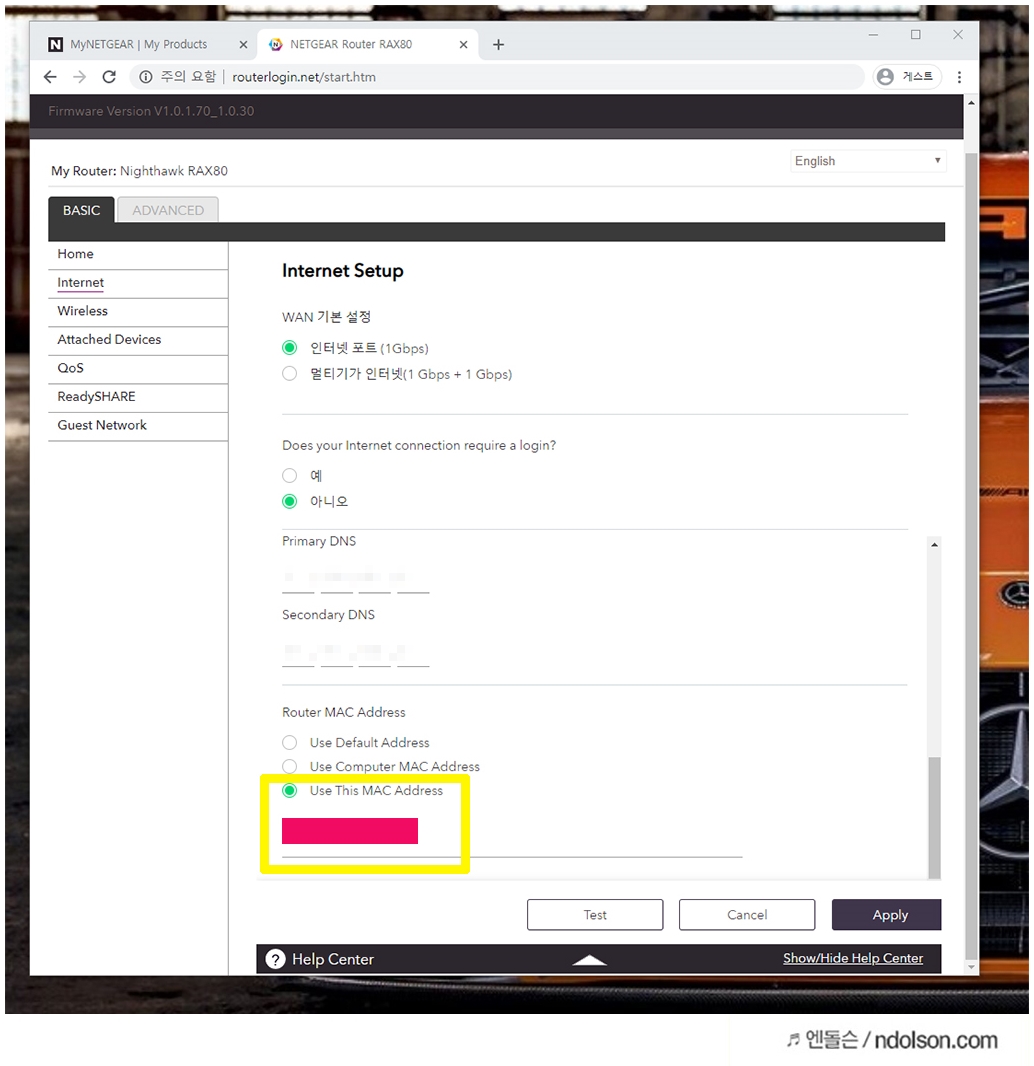Click the browser forward arrow
Viewport: 1034px width, 1066px height.
[x=80, y=77]
